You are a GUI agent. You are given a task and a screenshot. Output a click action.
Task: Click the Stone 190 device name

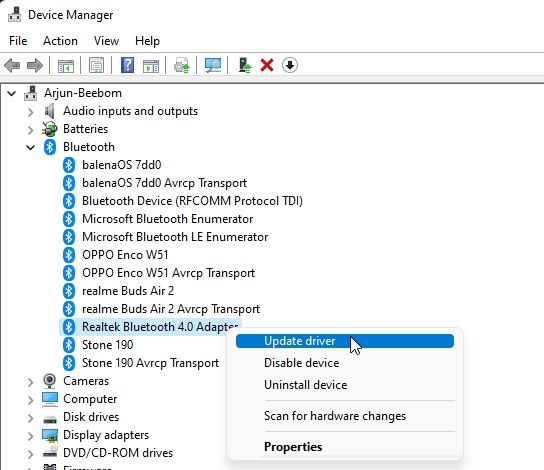pyautogui.click(x=108, y=345)
